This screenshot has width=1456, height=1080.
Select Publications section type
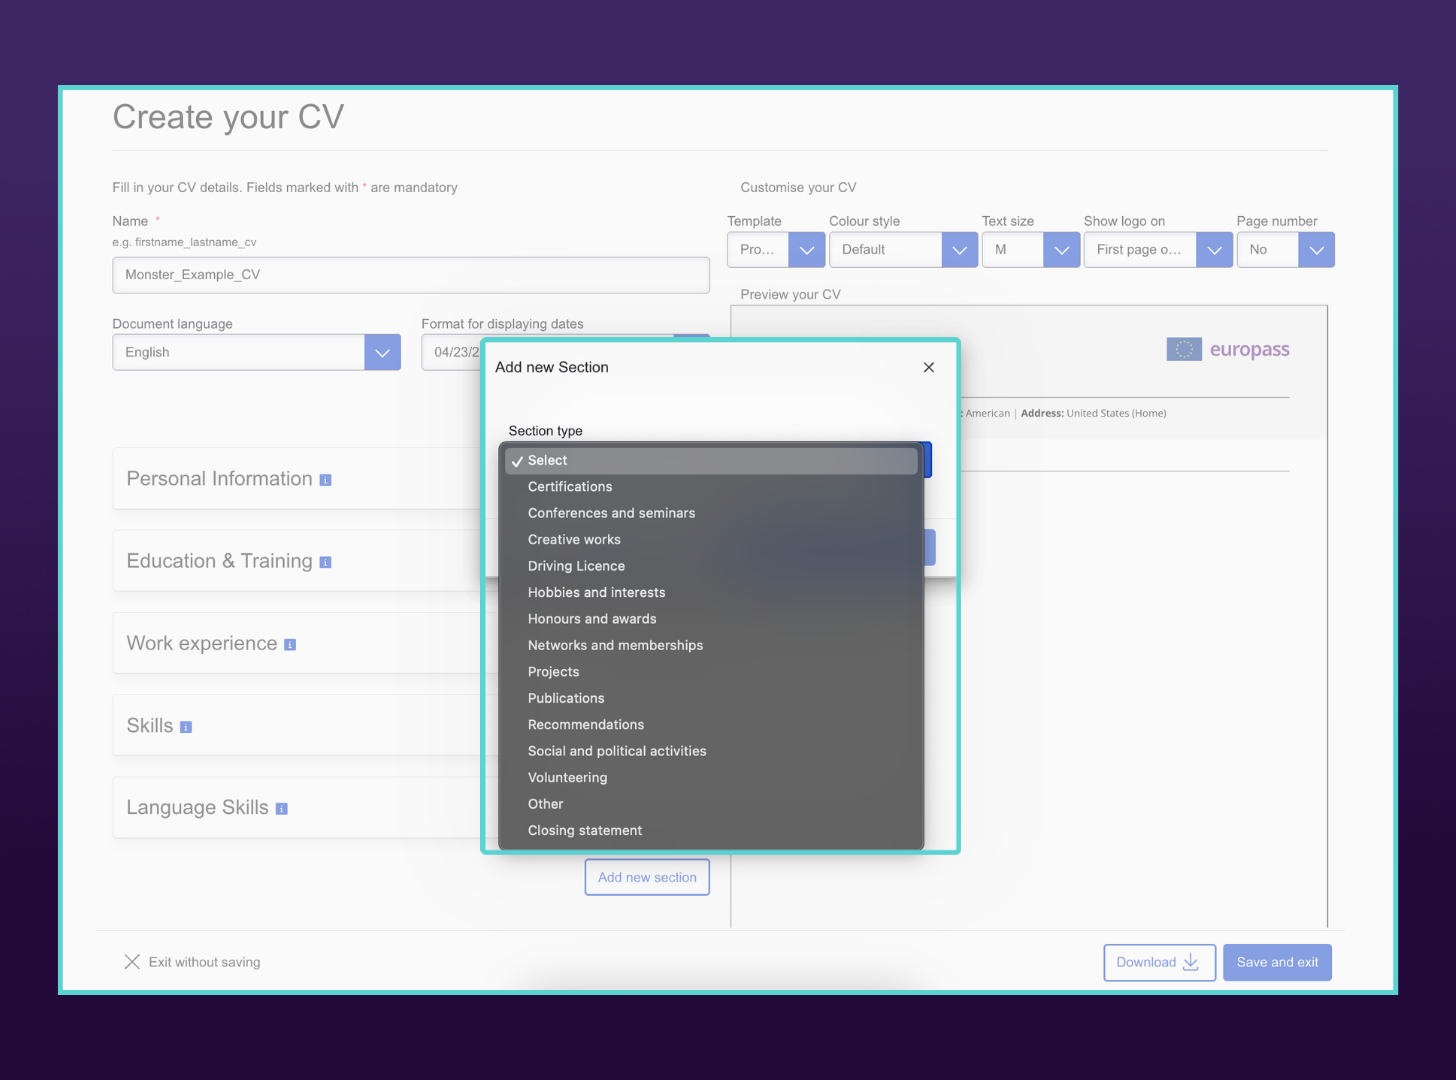711,699
